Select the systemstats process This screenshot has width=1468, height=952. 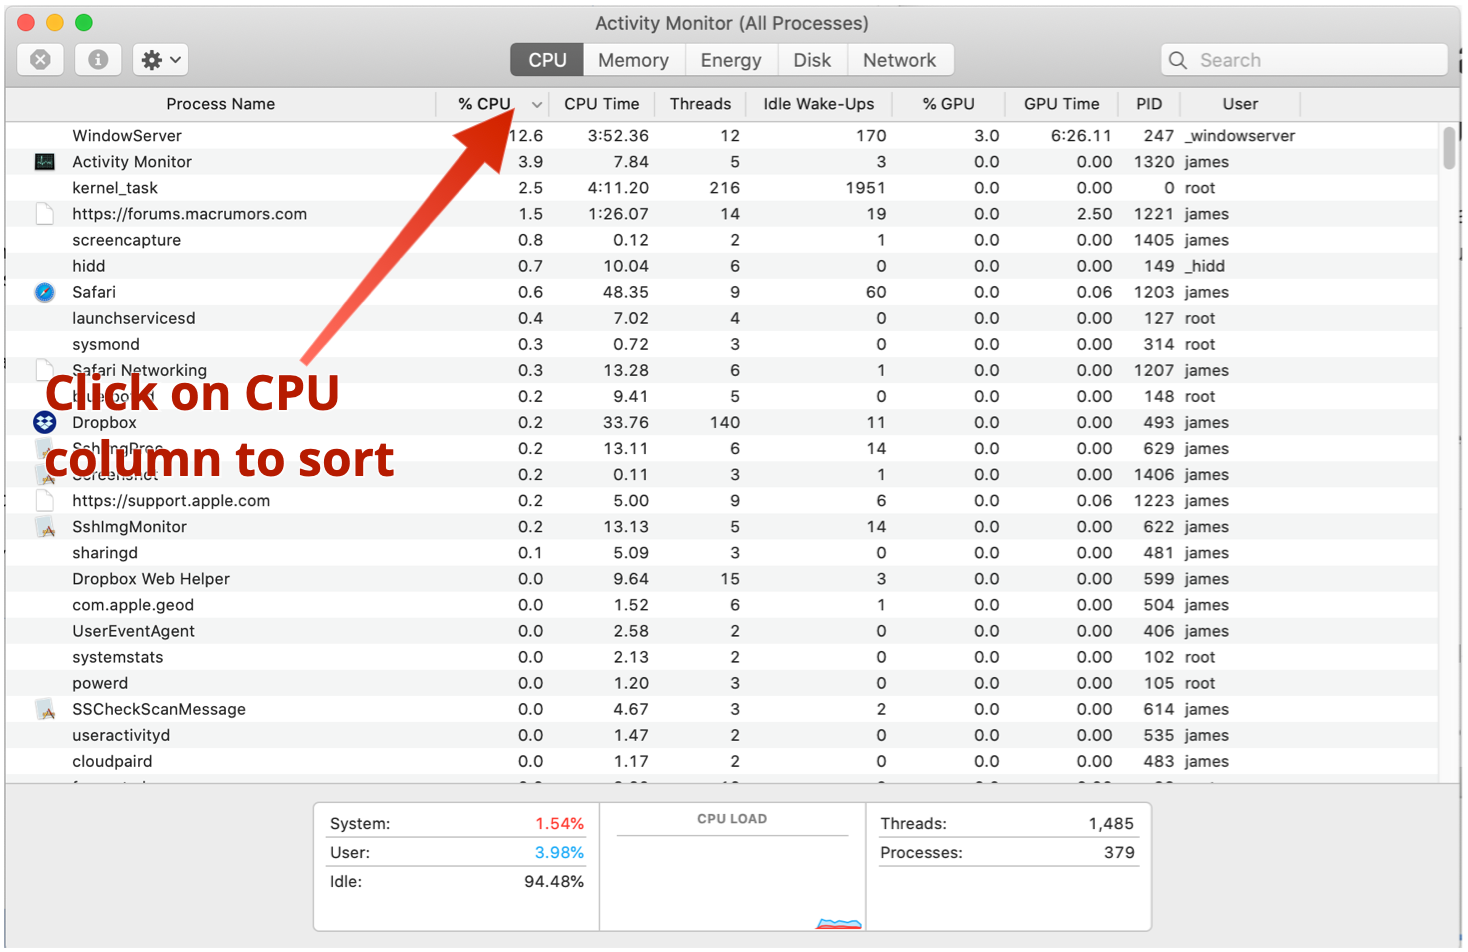[x=117, y=657]
